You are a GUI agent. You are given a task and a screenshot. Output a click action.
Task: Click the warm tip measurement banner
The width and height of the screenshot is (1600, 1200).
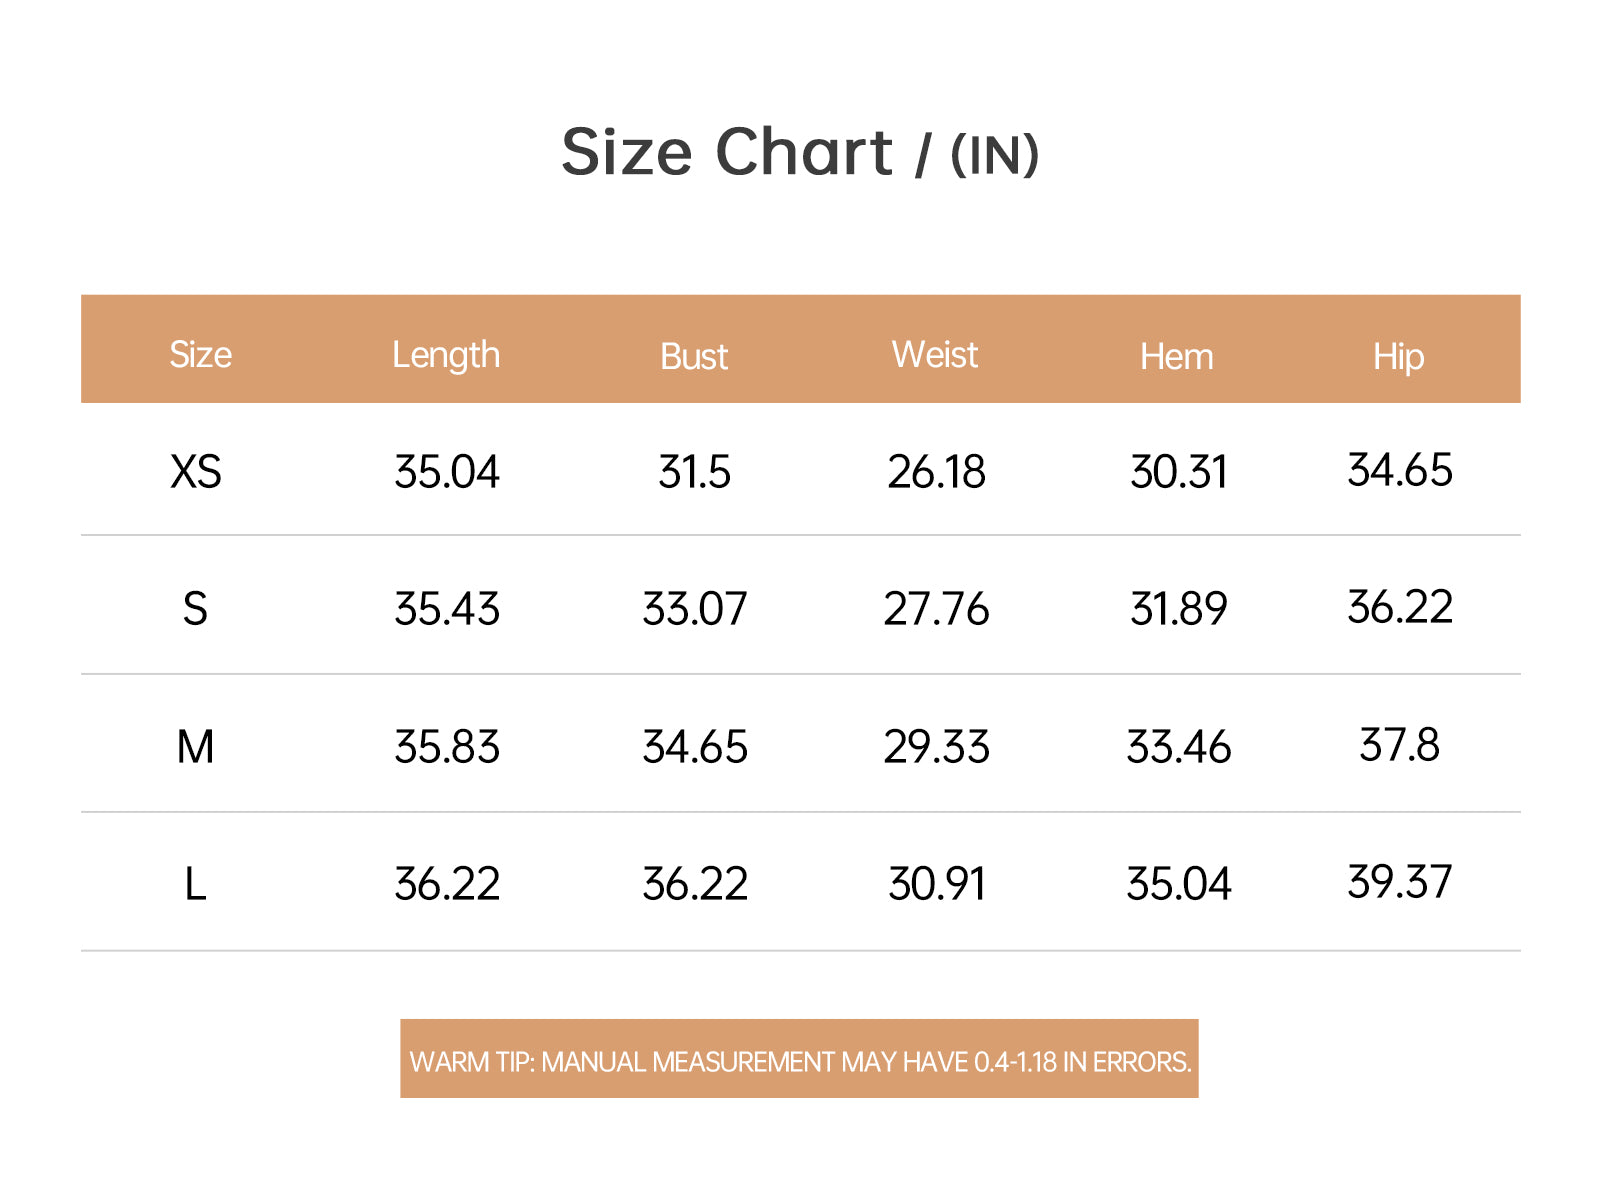[x=799, y=1059]
